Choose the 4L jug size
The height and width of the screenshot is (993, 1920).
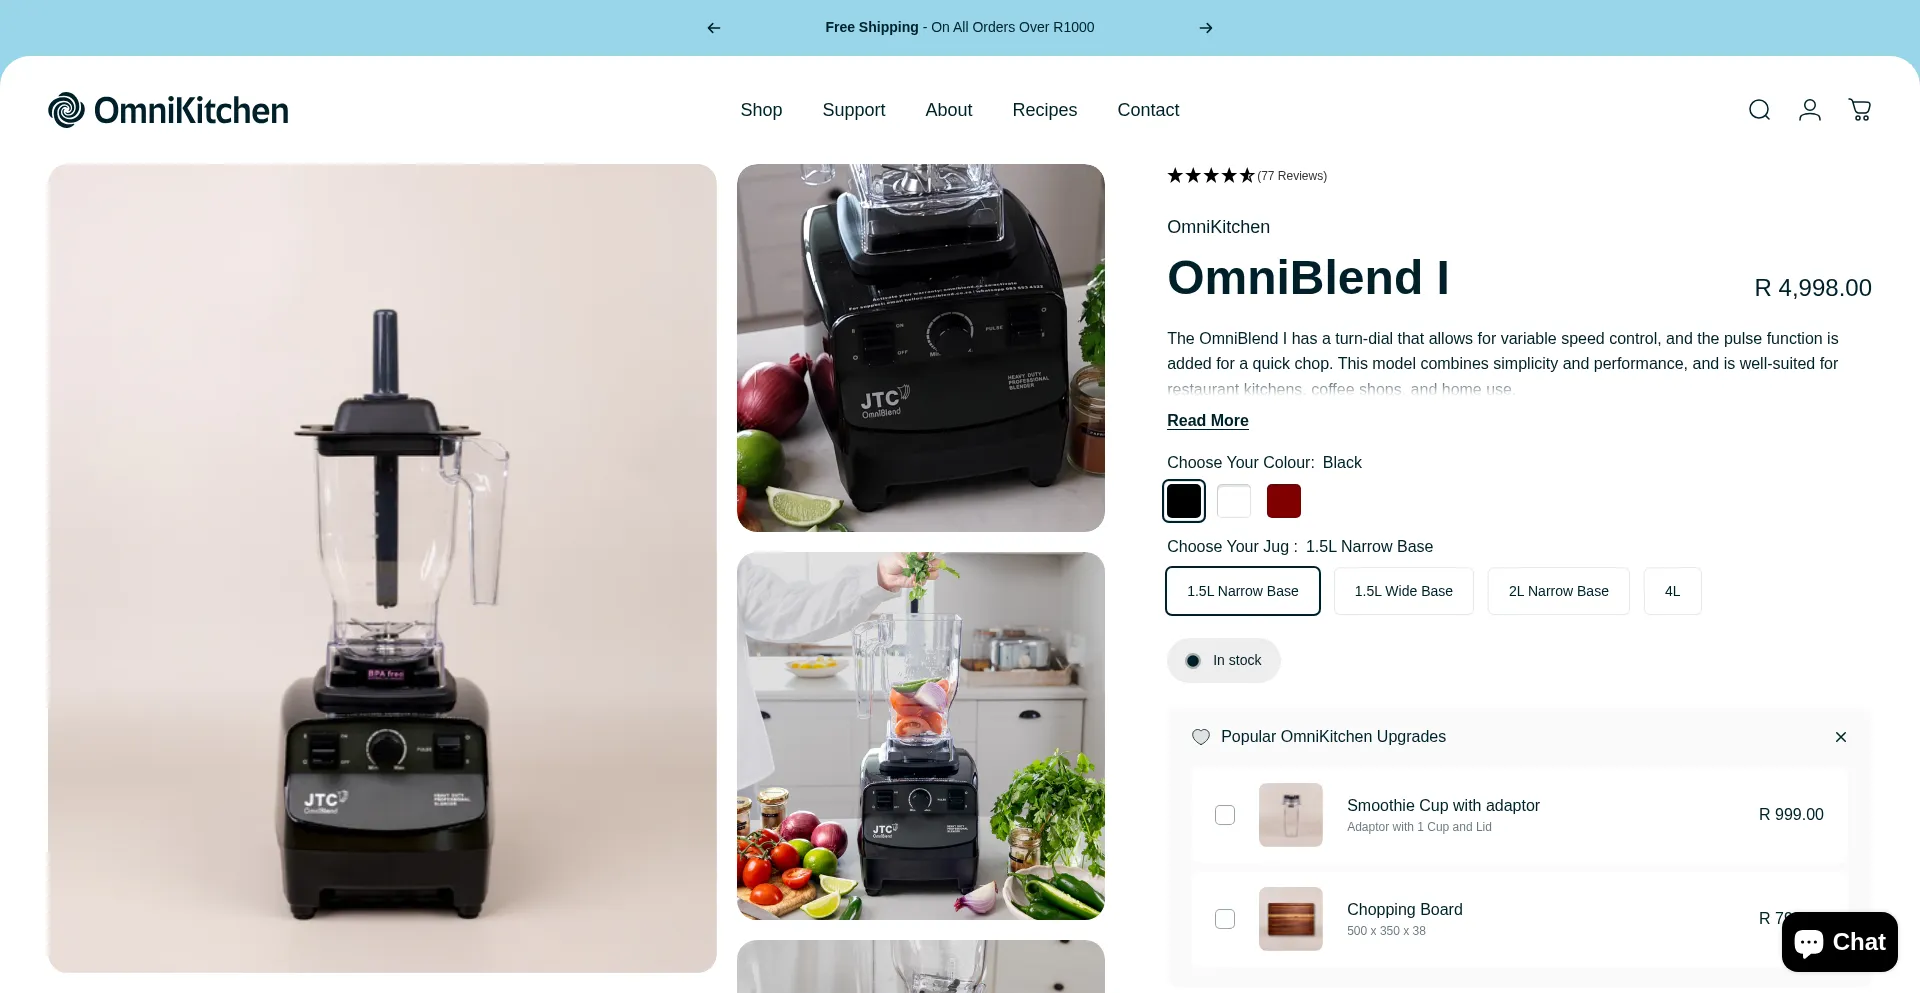point(1672,591)
